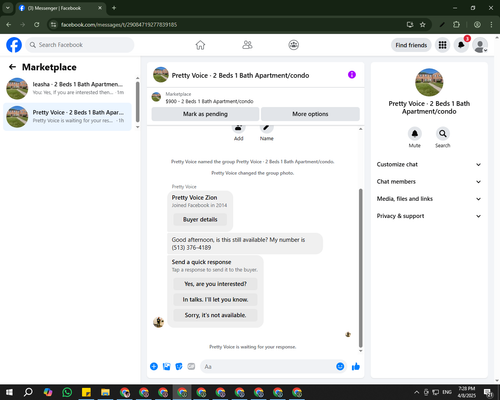The width and height of the screenshot is (500, 400).
Task: Open more actions plus icon in composer
Action: coord(154,367)
